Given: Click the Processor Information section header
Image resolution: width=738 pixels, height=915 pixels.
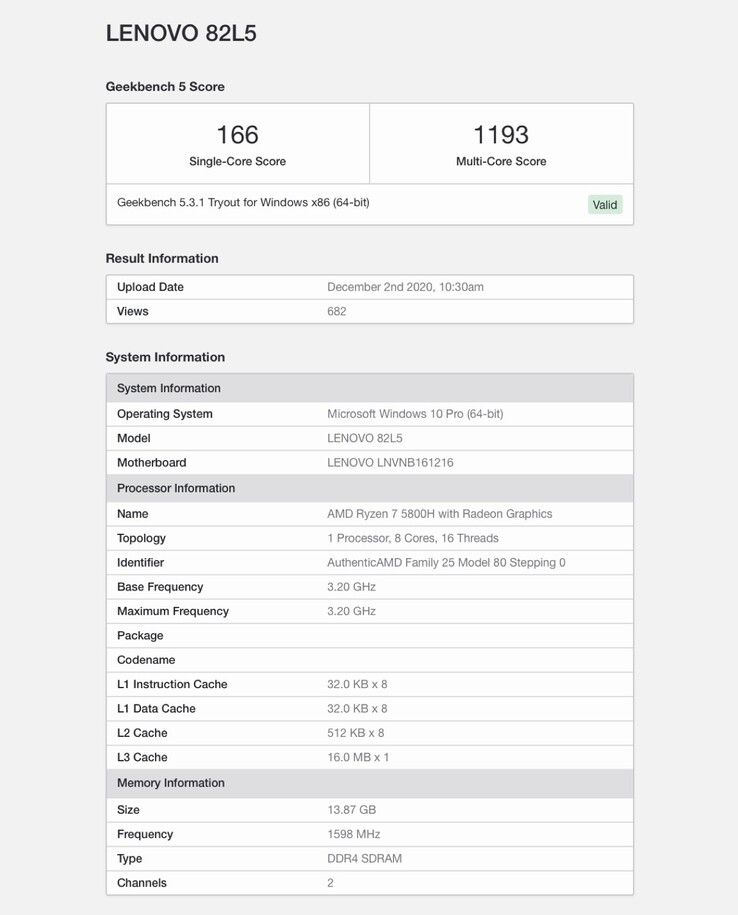Looking at the screenshot, I should pos(176,488).
